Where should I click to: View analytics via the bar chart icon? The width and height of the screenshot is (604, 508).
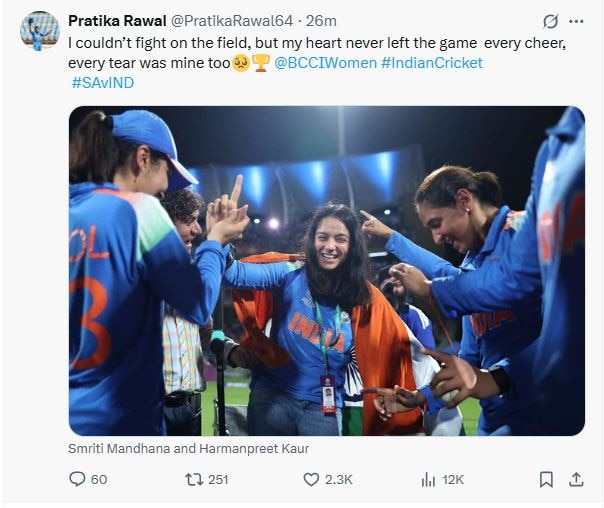click(x=428, y=480)
